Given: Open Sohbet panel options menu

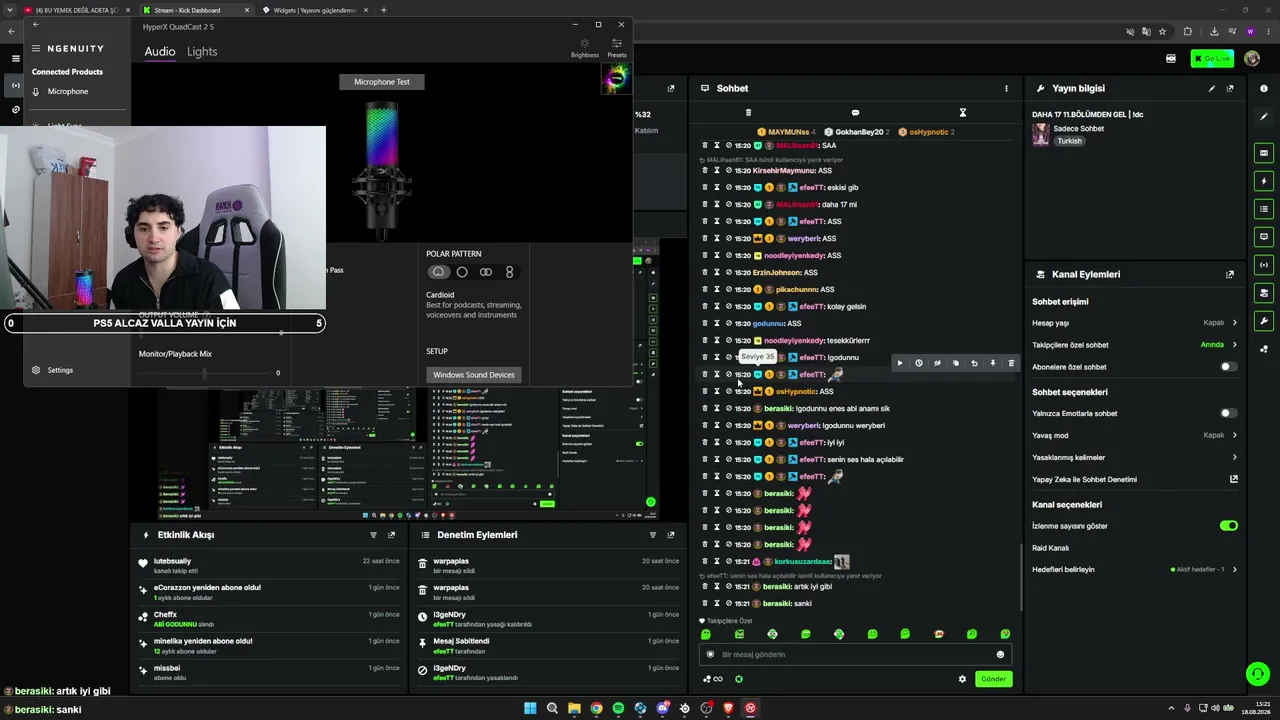Looking at the screenshot, I should 1006,88.
